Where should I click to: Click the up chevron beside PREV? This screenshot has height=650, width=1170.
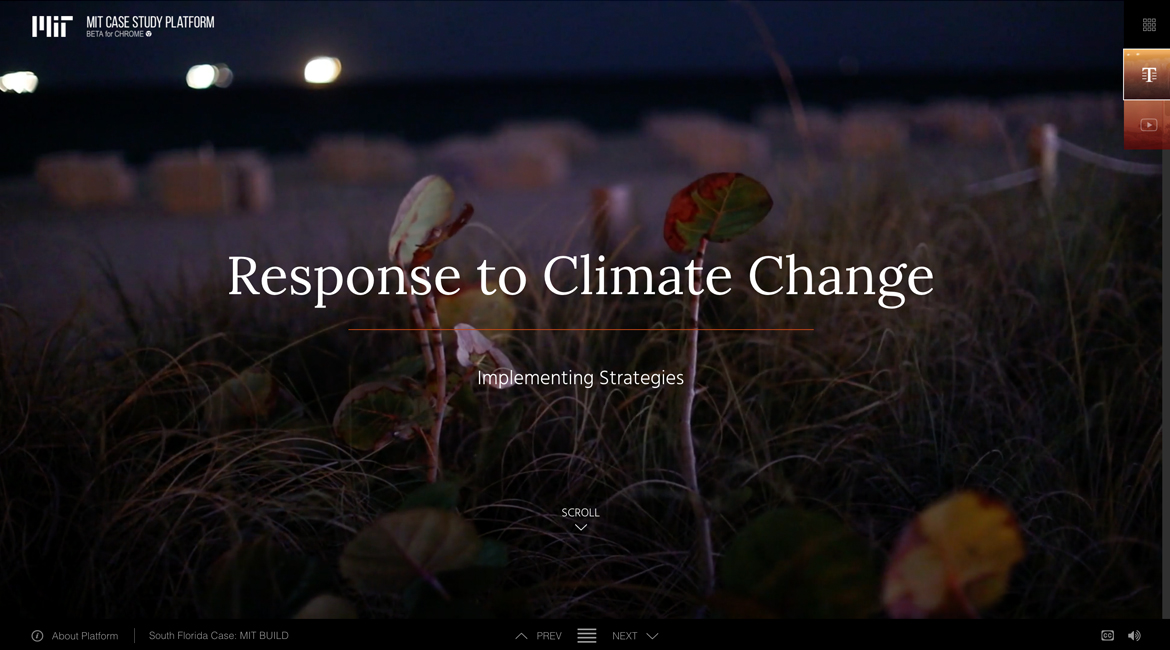[x=522, y=636]
